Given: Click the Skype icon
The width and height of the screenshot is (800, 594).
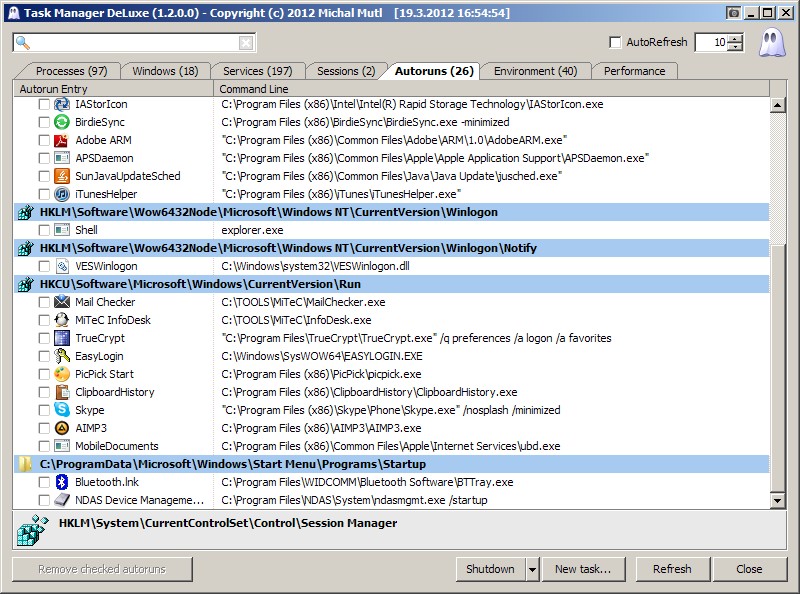Looking at the screenshot, I should [62, 410].
